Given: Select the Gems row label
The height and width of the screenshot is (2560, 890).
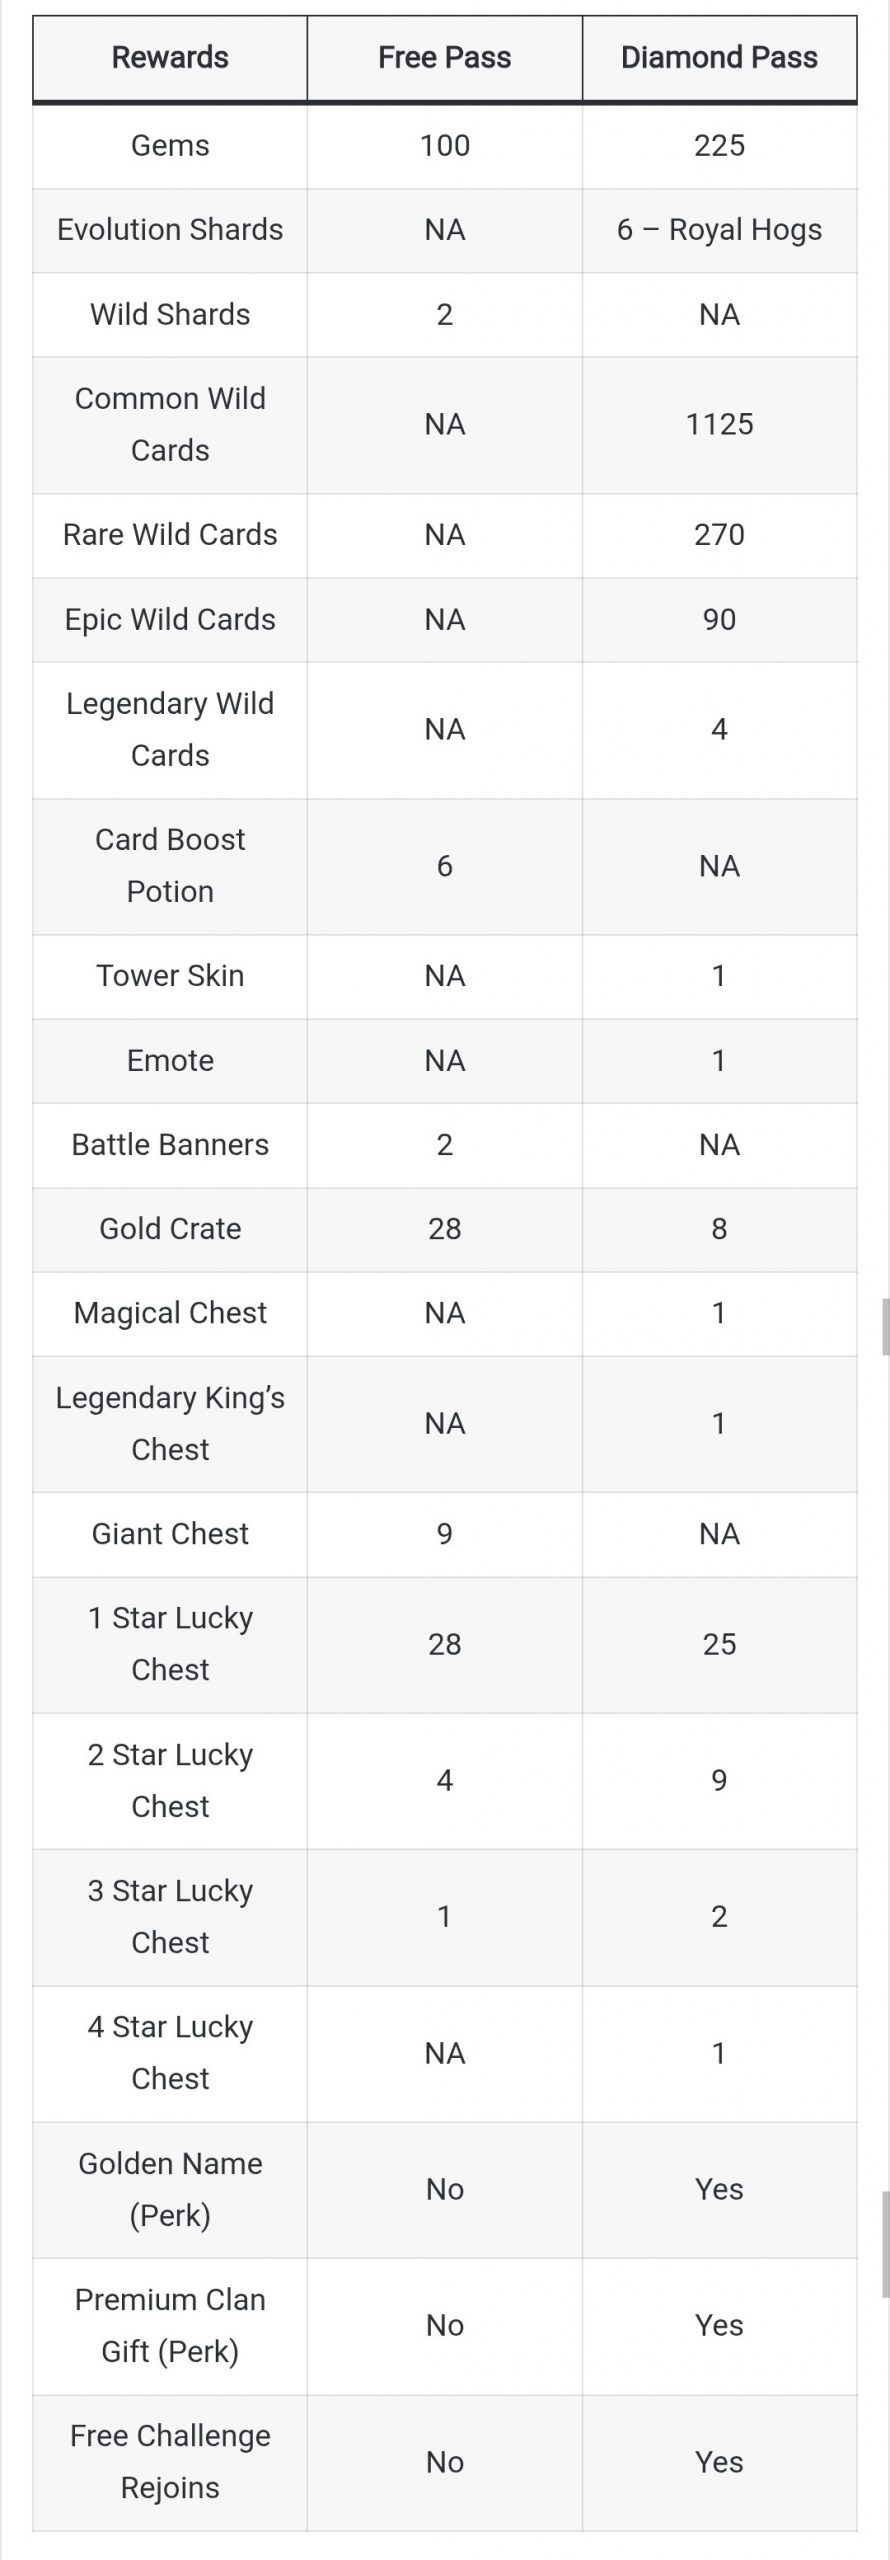Looking at the screenshot, I should (170, 146).
